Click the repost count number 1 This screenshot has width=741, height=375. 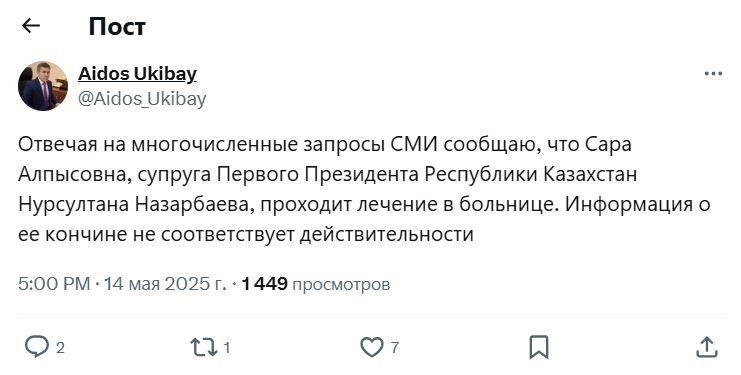click(226, 348)
